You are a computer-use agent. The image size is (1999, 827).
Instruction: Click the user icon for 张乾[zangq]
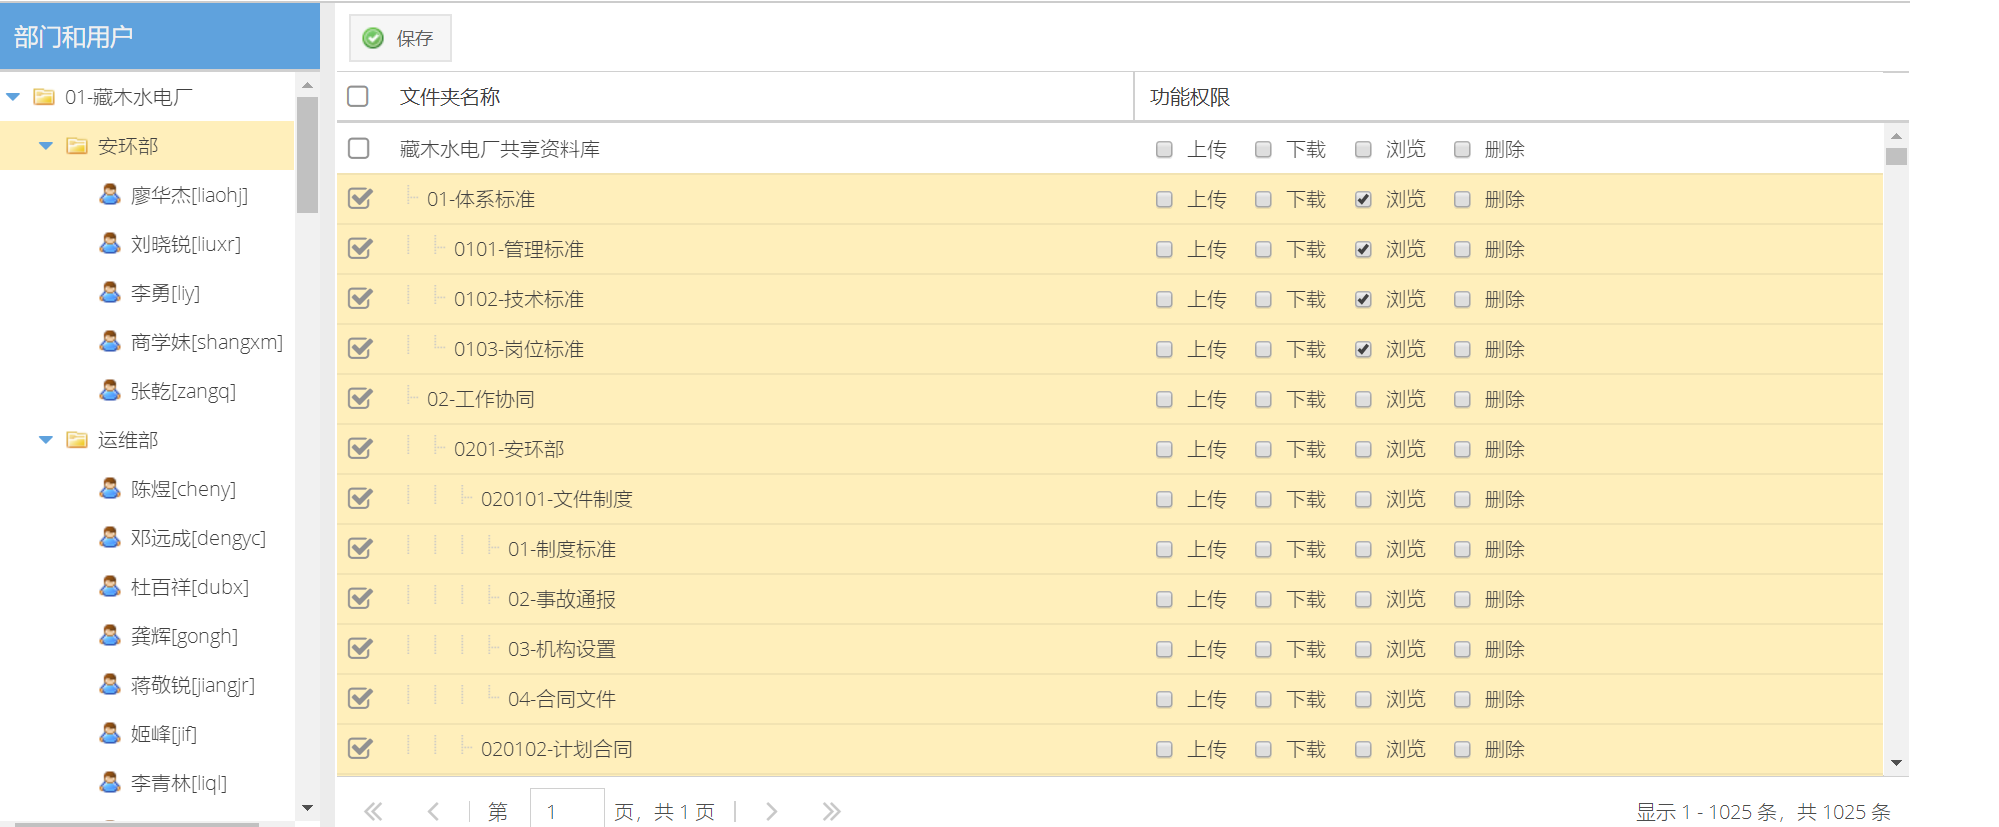click(x=110, y=390)
